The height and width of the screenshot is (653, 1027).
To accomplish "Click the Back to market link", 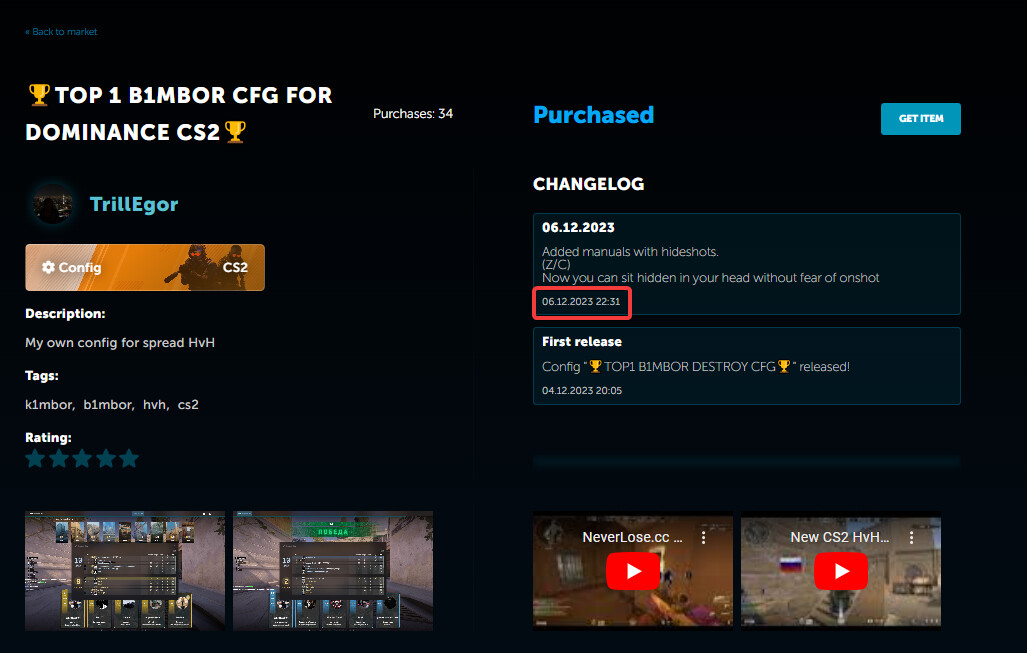I will 61,32.
